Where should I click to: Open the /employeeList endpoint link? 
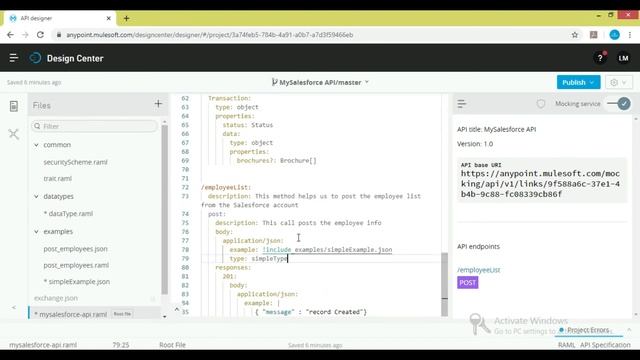478,270
